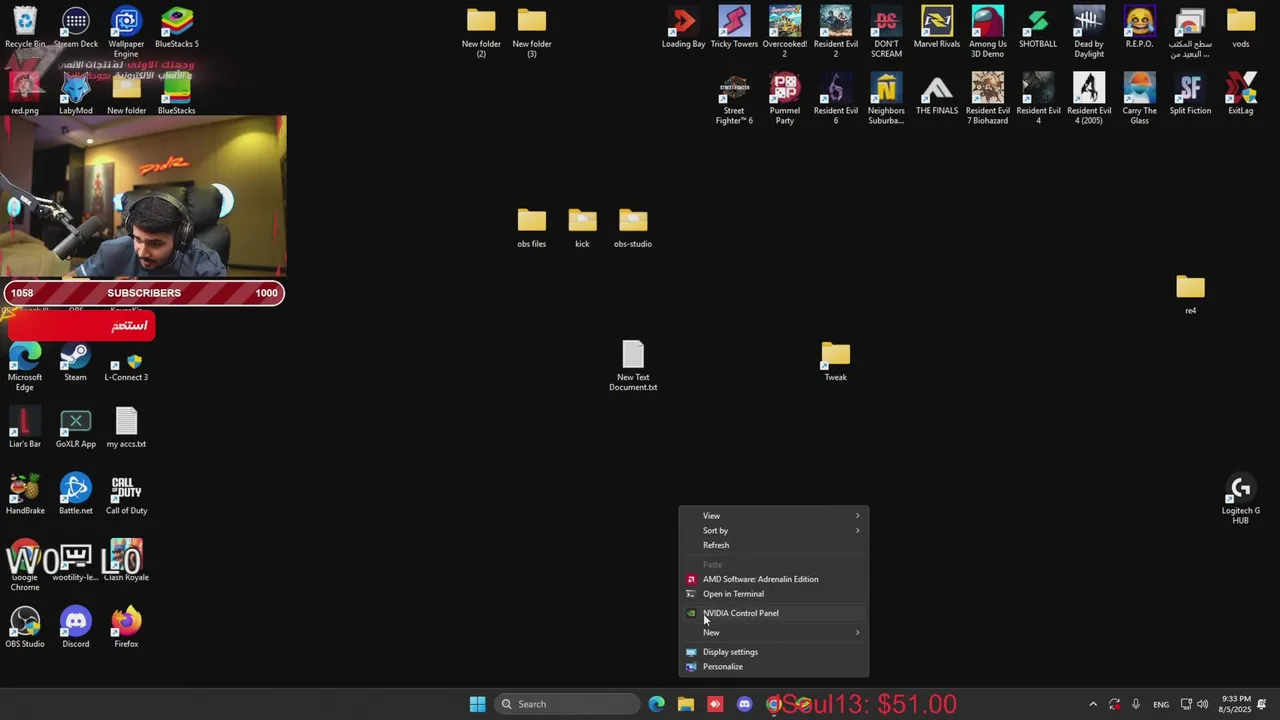1280x720 pixels.
Task: Select the HandBrake desktop icon
Action: 25,494
